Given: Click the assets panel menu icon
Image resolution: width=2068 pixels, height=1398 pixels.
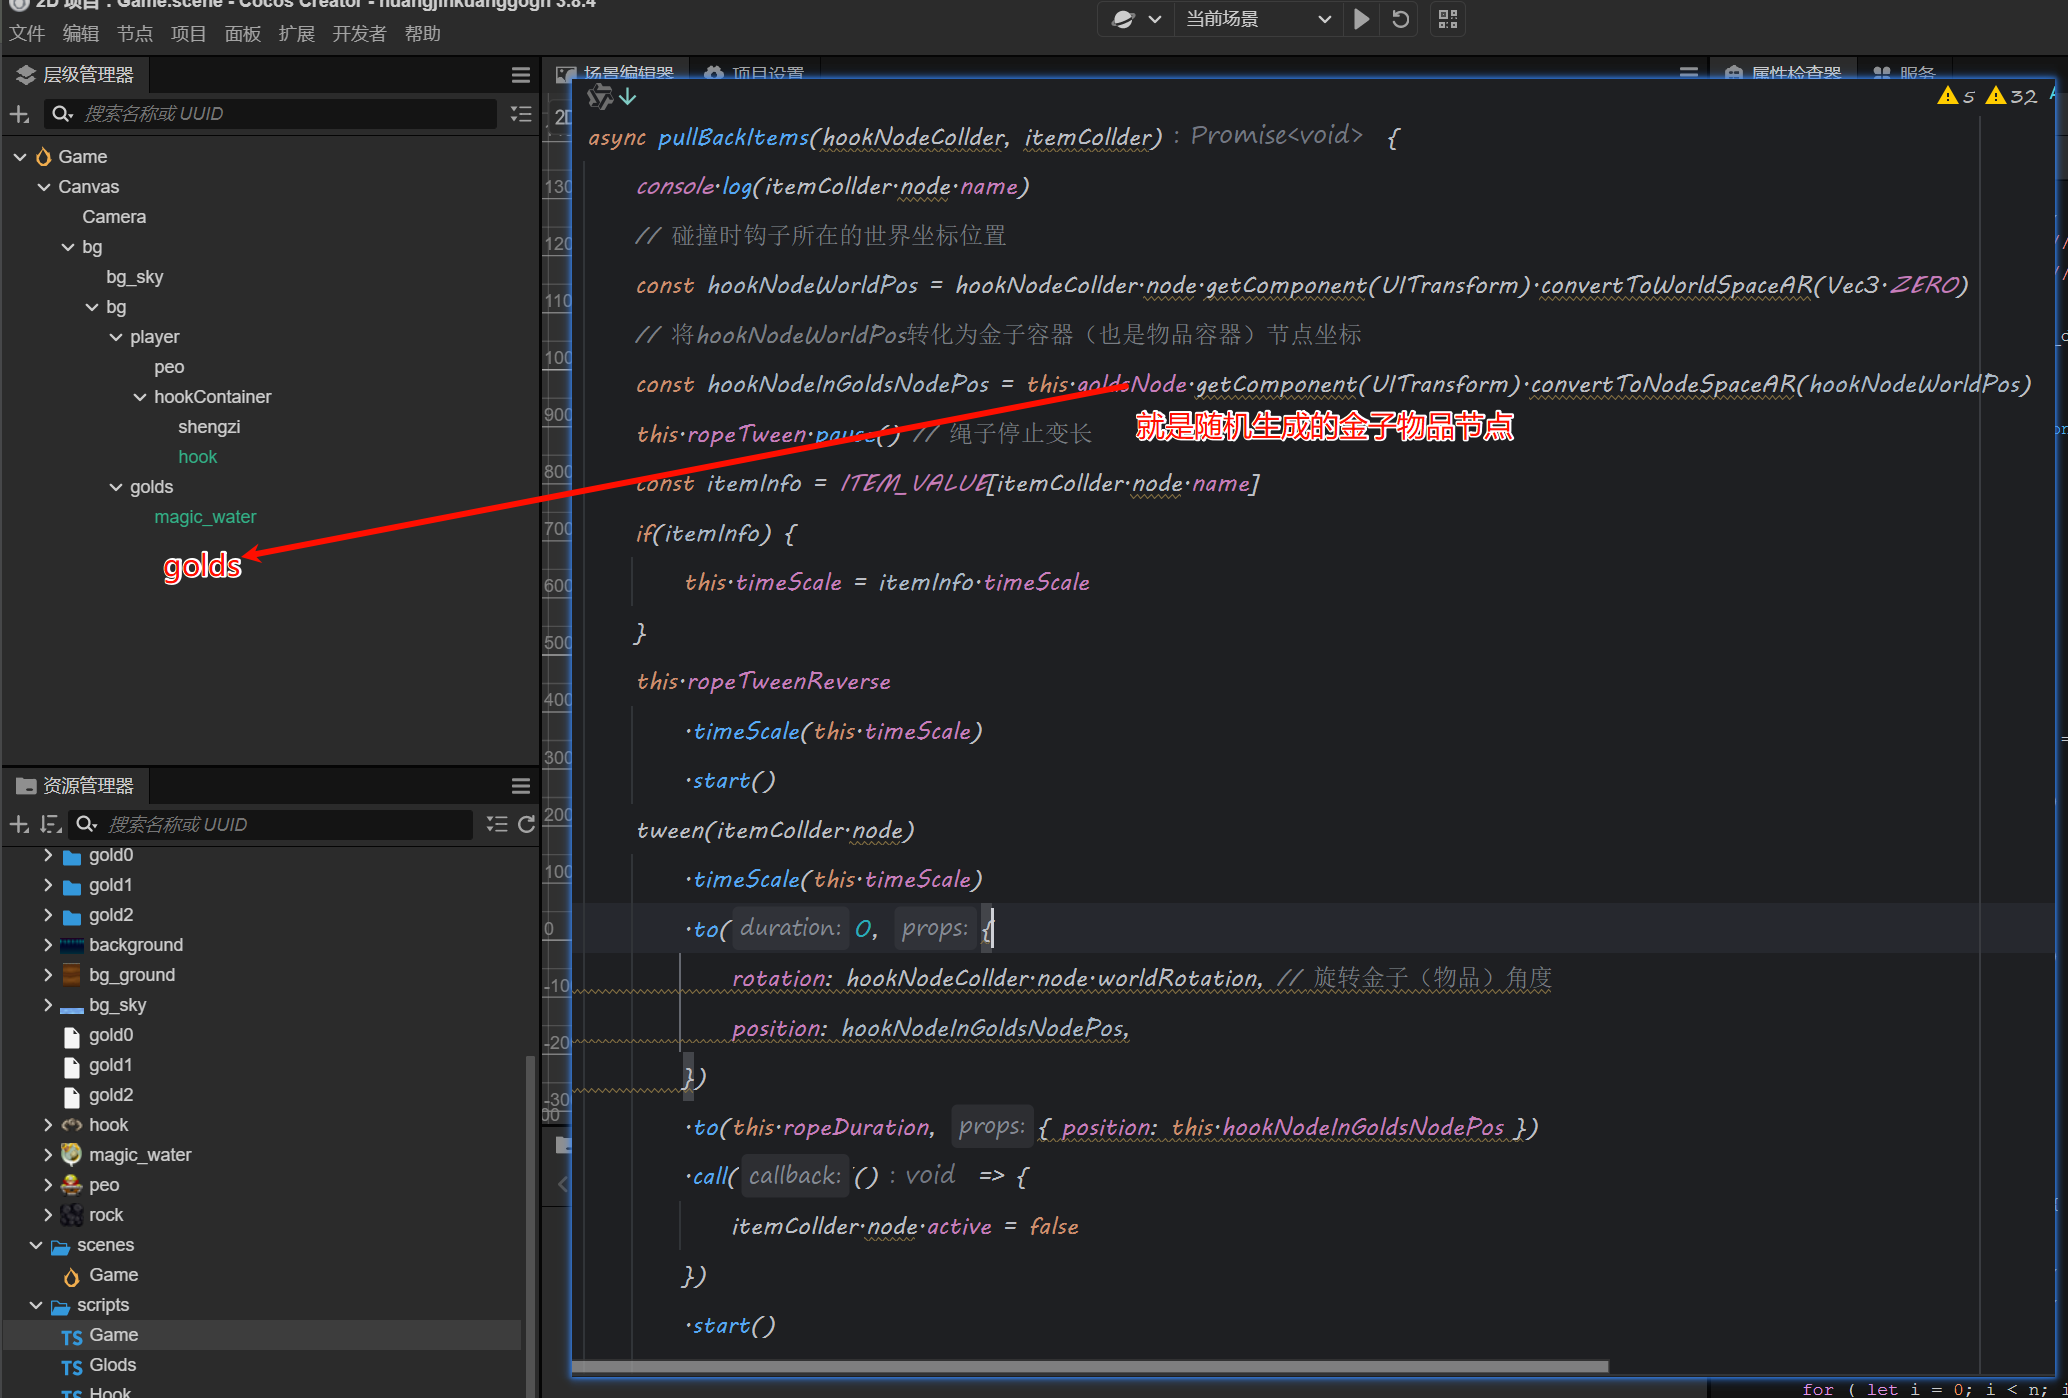Looking at the screenshot, I should pos(520,786).
